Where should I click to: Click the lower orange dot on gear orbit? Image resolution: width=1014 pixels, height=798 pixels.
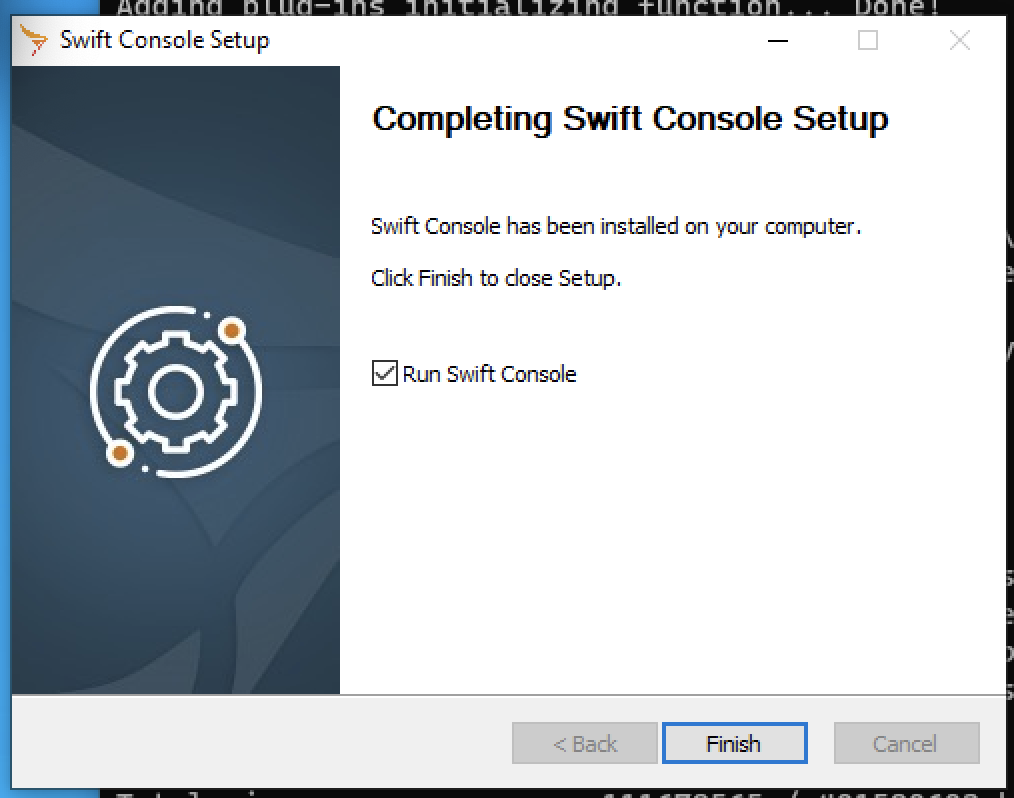120,453
